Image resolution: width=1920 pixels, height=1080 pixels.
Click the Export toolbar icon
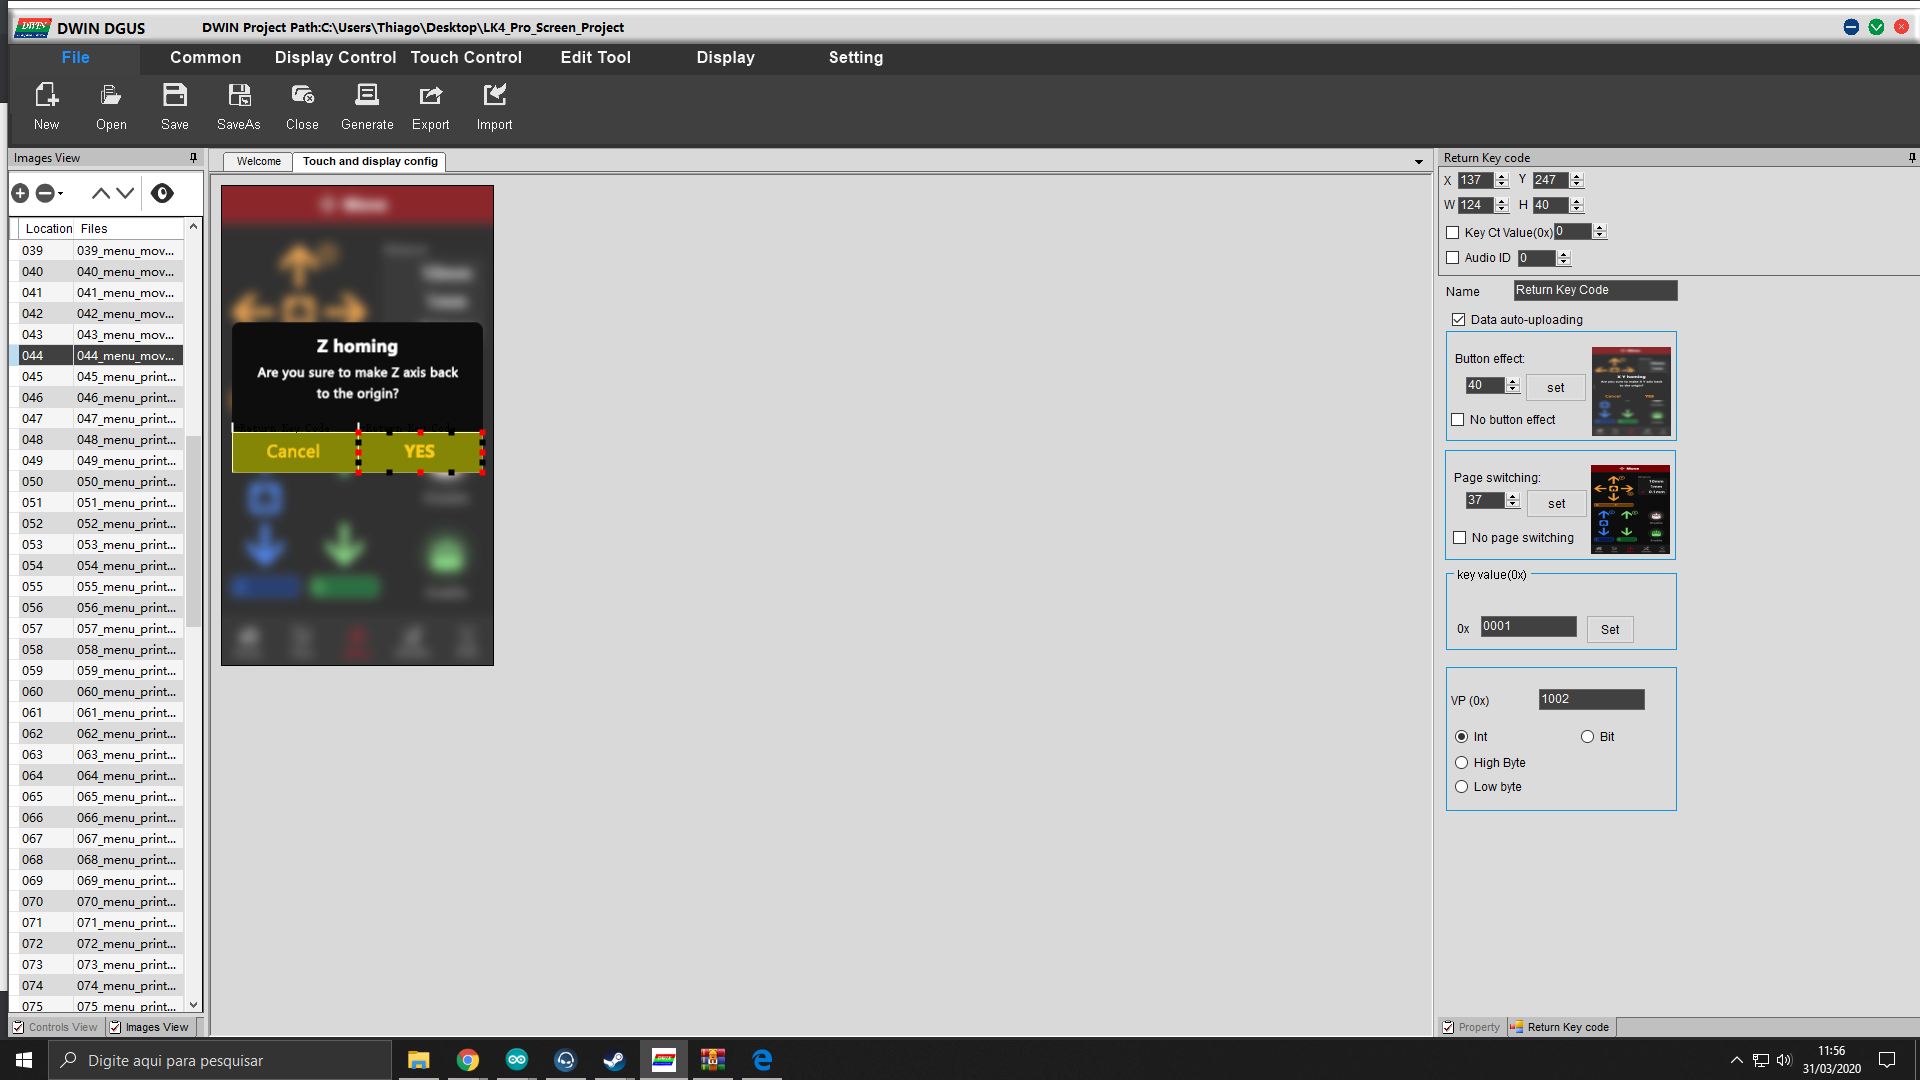click(x=430, y=96)
